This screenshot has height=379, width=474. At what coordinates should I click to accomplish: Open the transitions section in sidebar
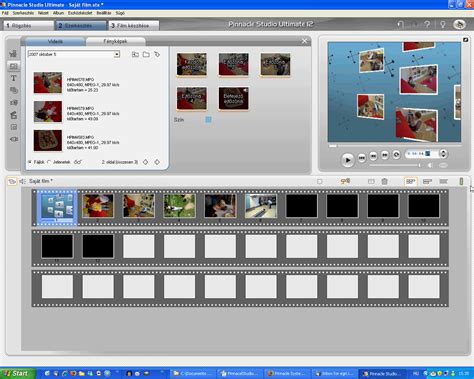13,66
